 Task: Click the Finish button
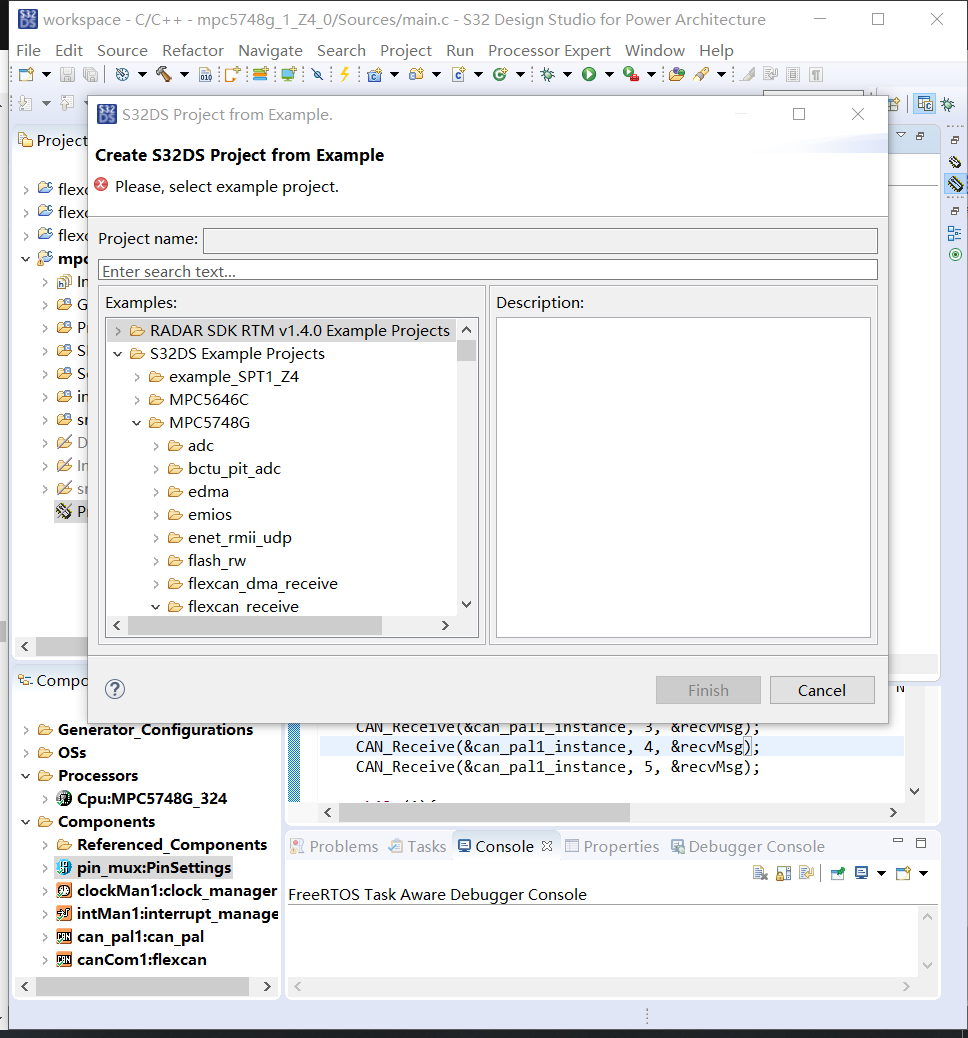708,690
